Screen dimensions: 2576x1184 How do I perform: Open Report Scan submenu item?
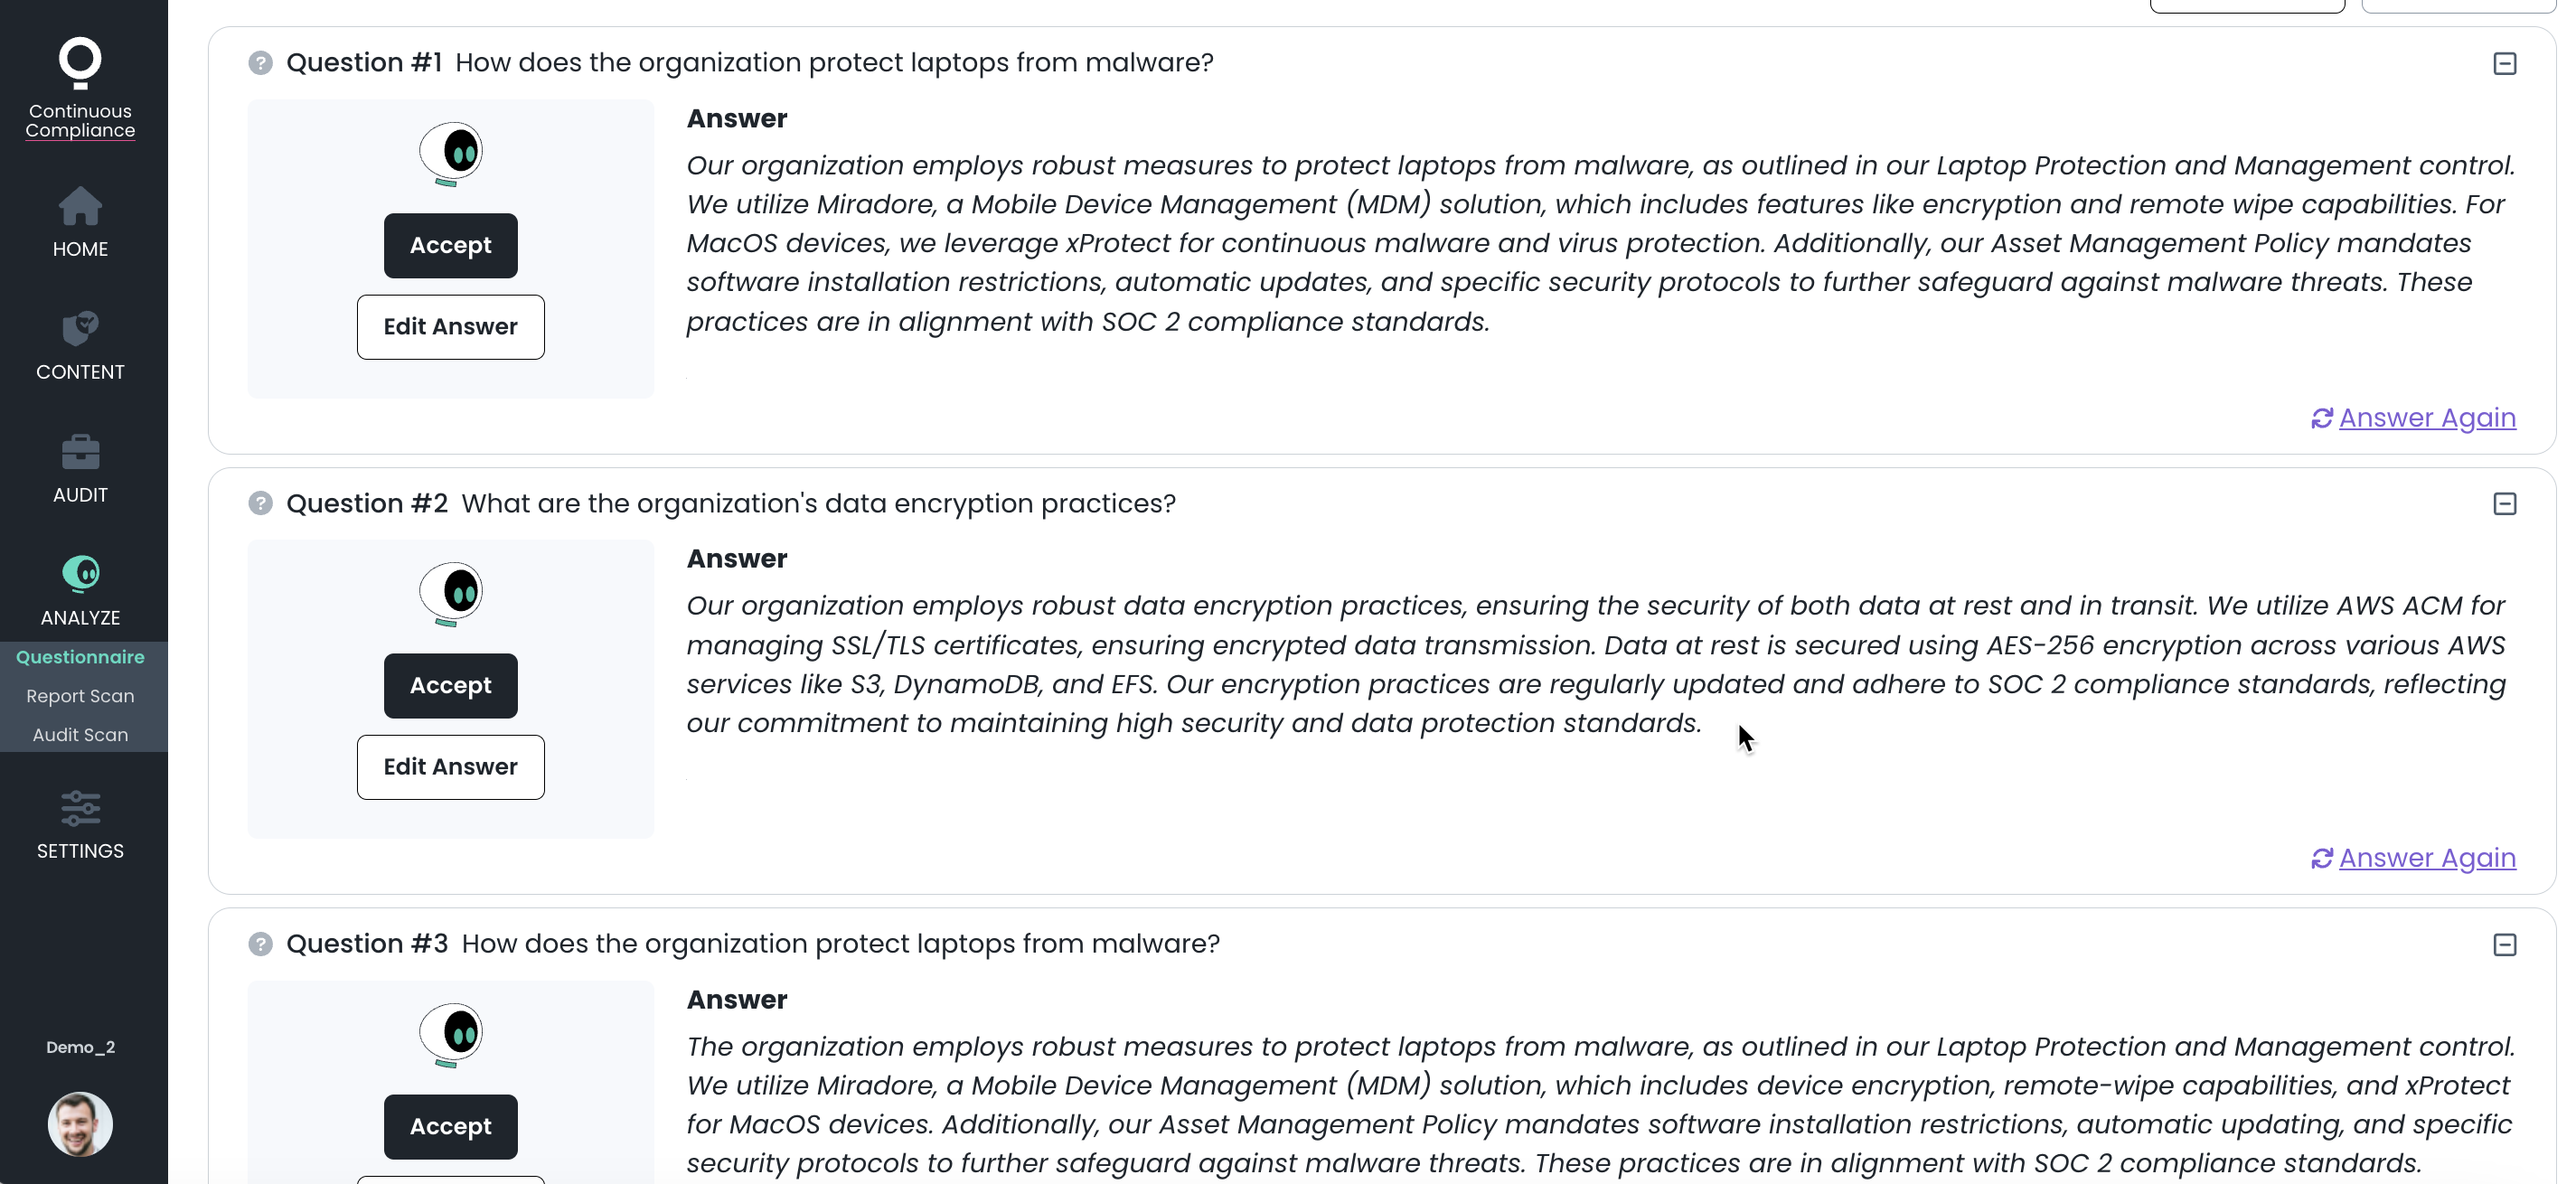click(80, 696)
